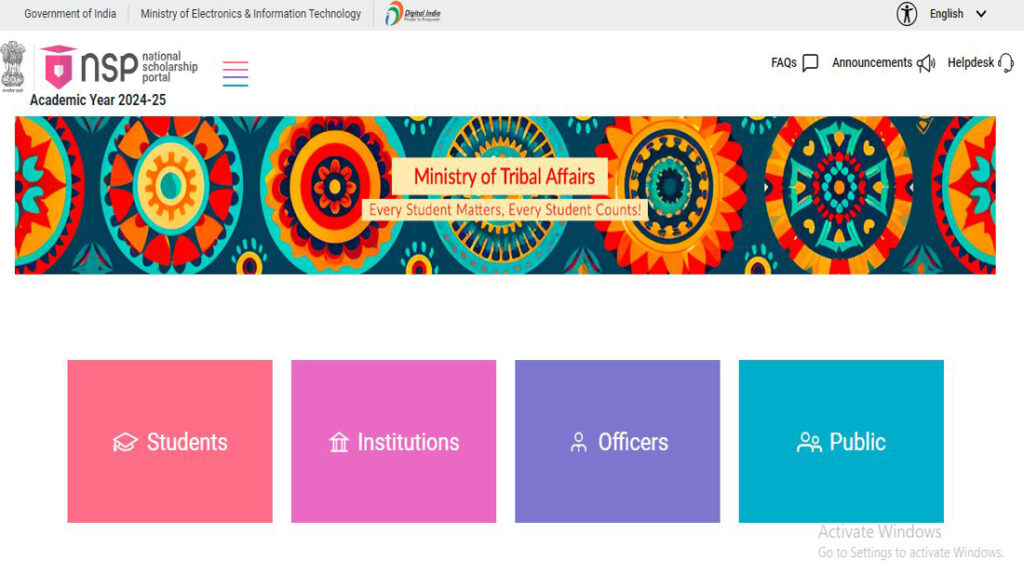Image resolution: width=1024 pixels, height=574 pixels.
Task: Click the NSP national scholarship portal logo
Action: (x=119, y=67)
